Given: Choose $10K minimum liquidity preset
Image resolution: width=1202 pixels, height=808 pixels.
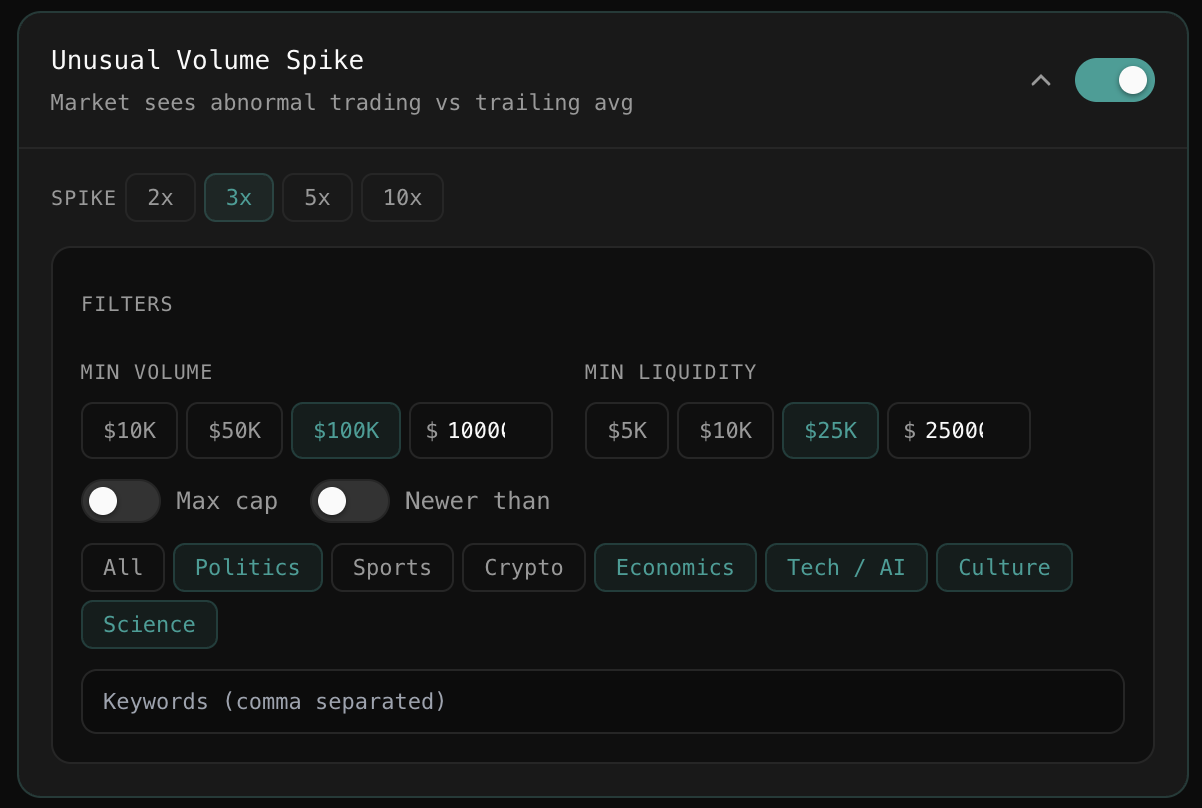Looking at the screenshot, I should tap(725, 431).
